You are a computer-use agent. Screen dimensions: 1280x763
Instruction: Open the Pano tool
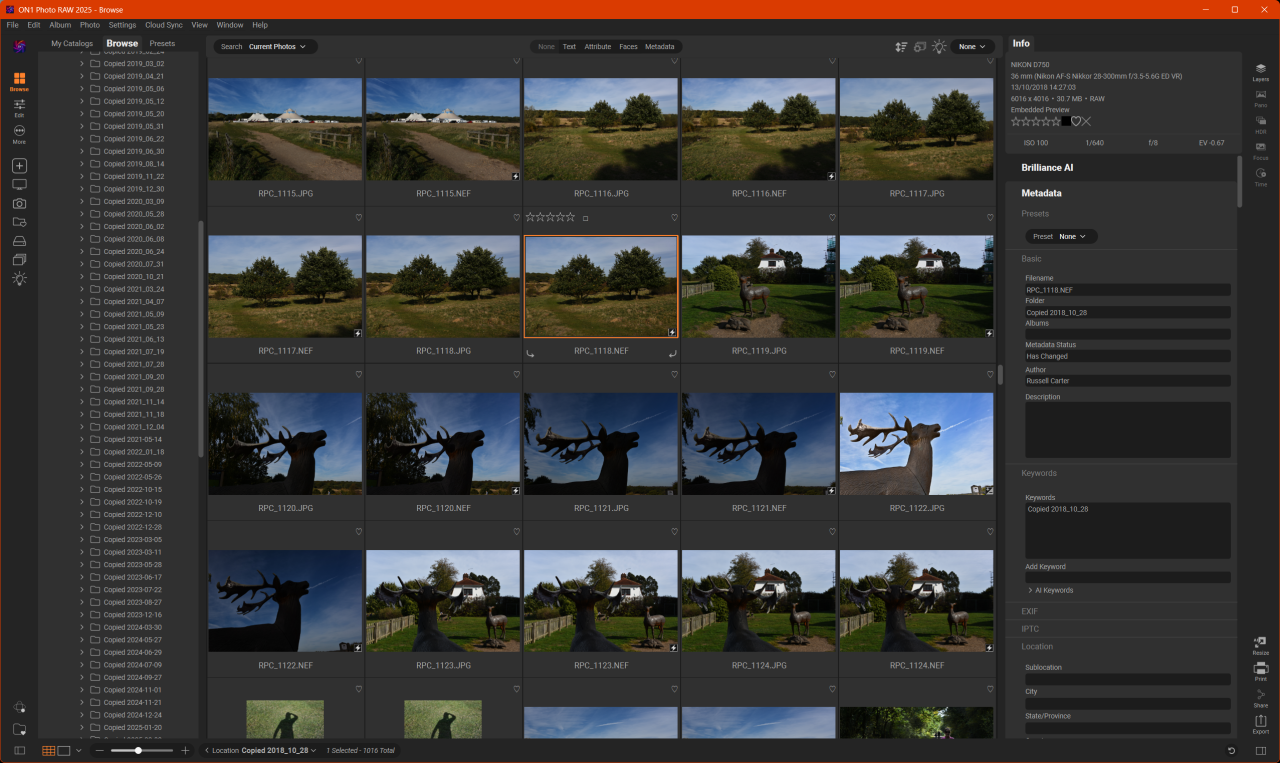(x=1260, y=97)
